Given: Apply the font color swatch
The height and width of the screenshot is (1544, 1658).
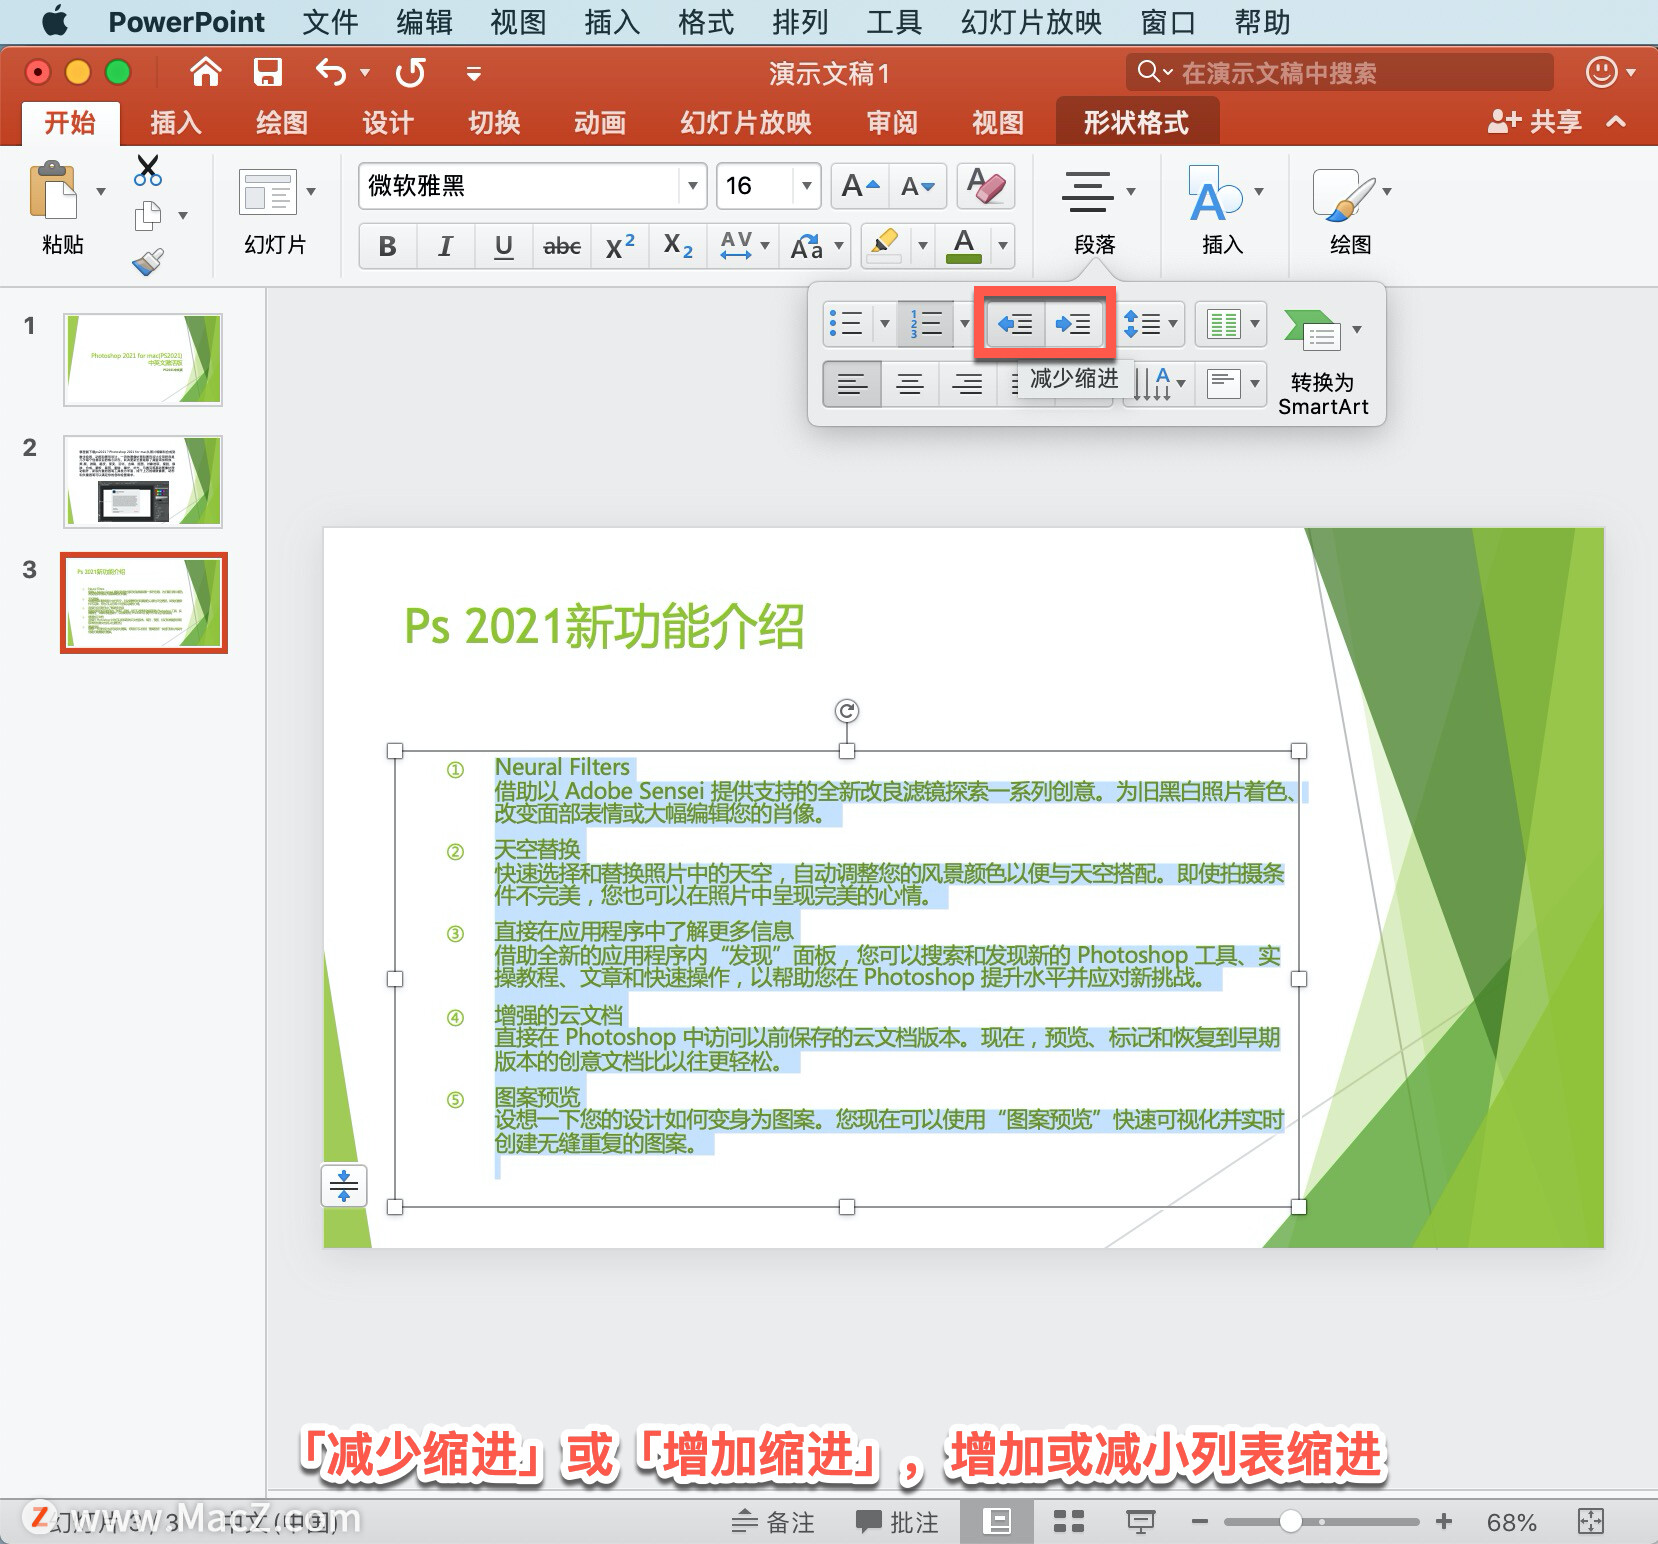Looking at the screenshot, I should click(x=963, y=246).
